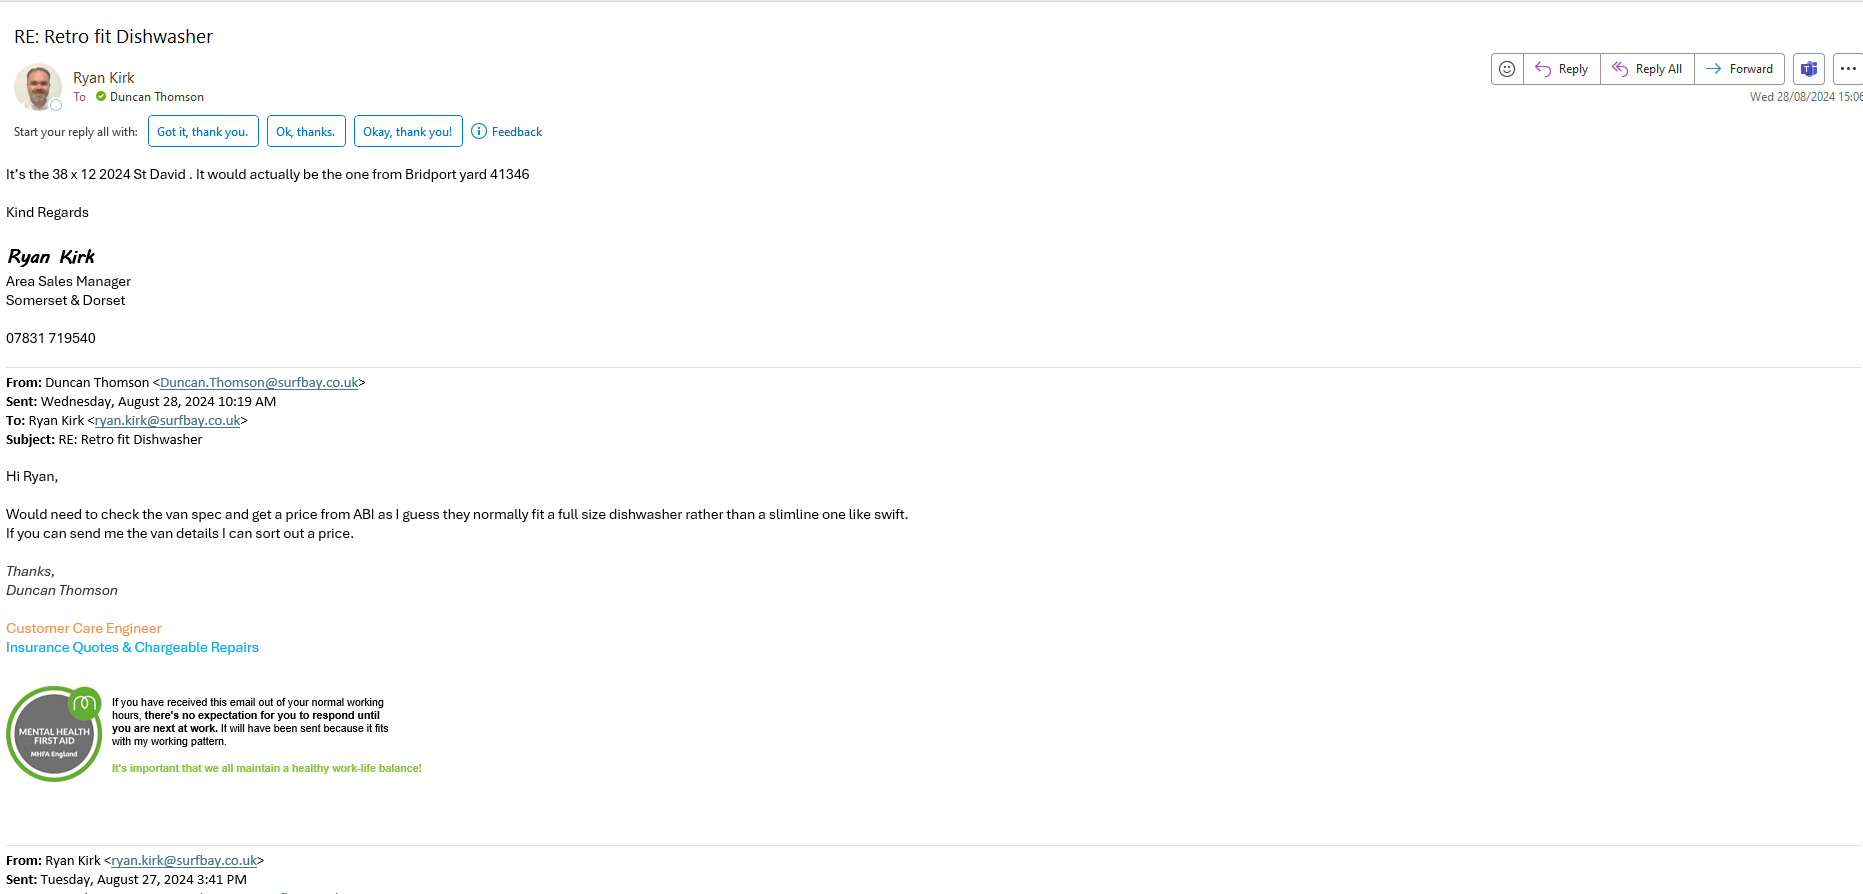The width and height of the screenshot is (1863, 894).
Task: Open the More actions ellipsis menu
Action: pos(1847,69)
